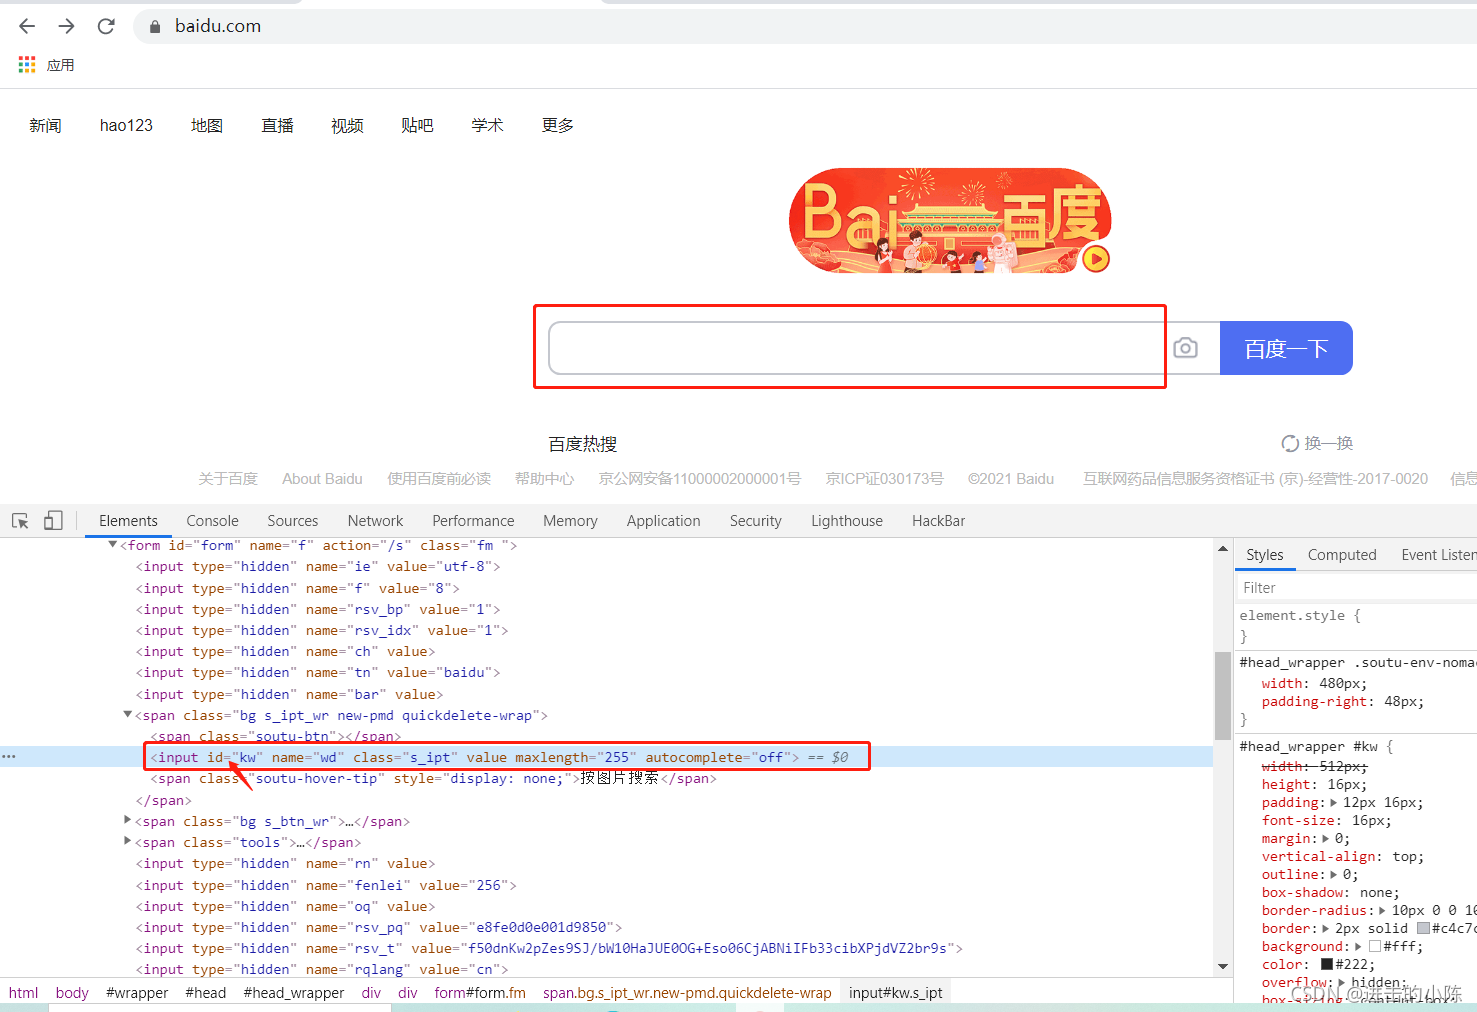The image size is (1477, 1012).
Task: Collapse the span bg s_ipt_wr node
Action: 127,714
